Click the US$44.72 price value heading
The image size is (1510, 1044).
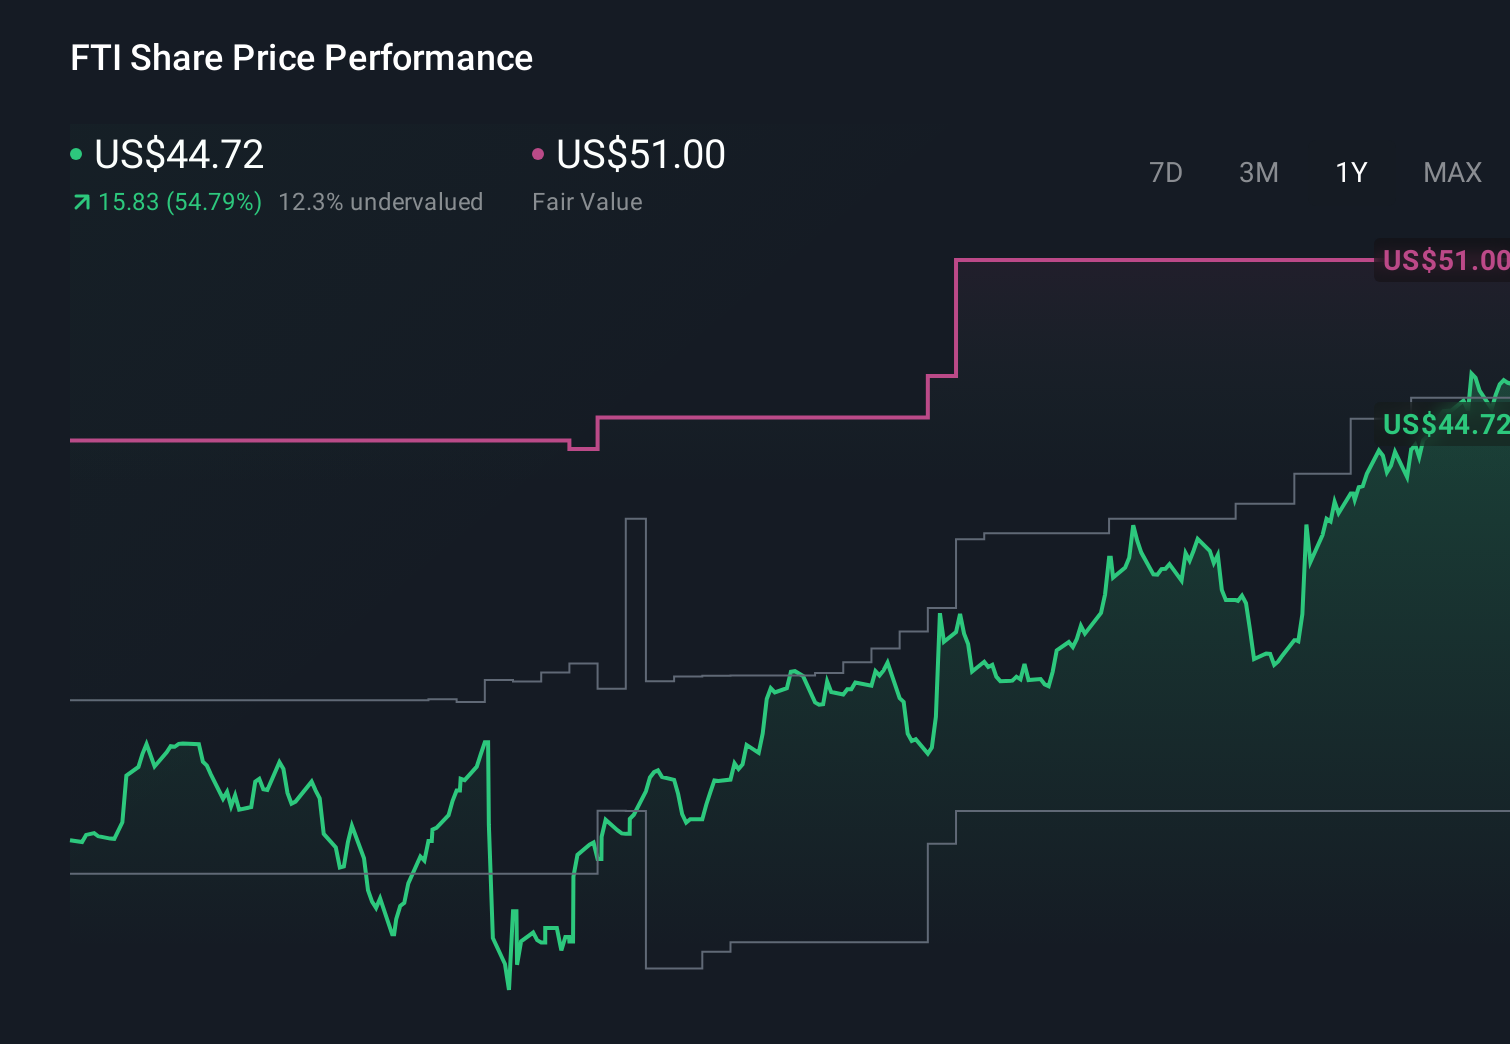click(x=178, y=155)
